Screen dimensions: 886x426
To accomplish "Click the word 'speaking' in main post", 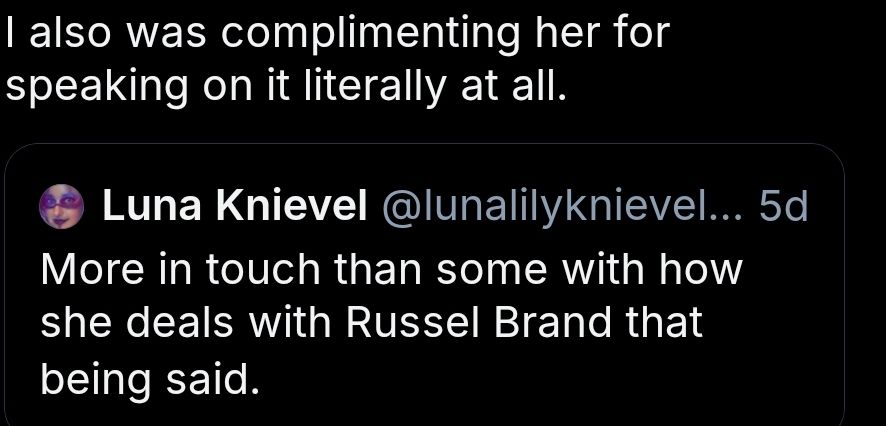I will [96, 88].
